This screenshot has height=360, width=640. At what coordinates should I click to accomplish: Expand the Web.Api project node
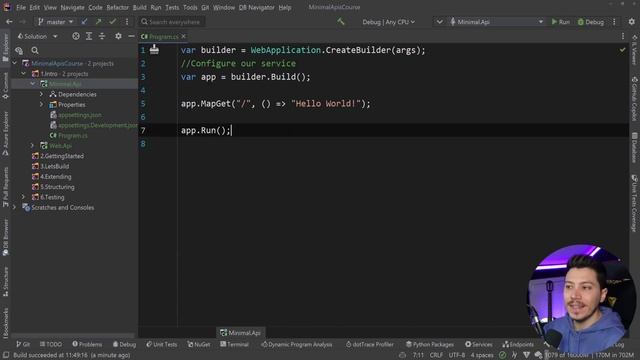pyautogui.click(x=33, y=145)
